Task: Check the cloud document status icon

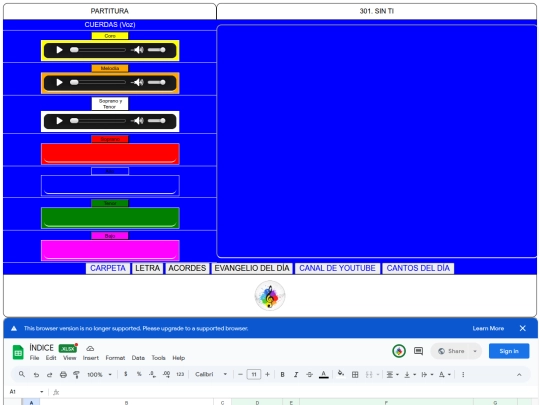Action: click(x=90, y=348)
